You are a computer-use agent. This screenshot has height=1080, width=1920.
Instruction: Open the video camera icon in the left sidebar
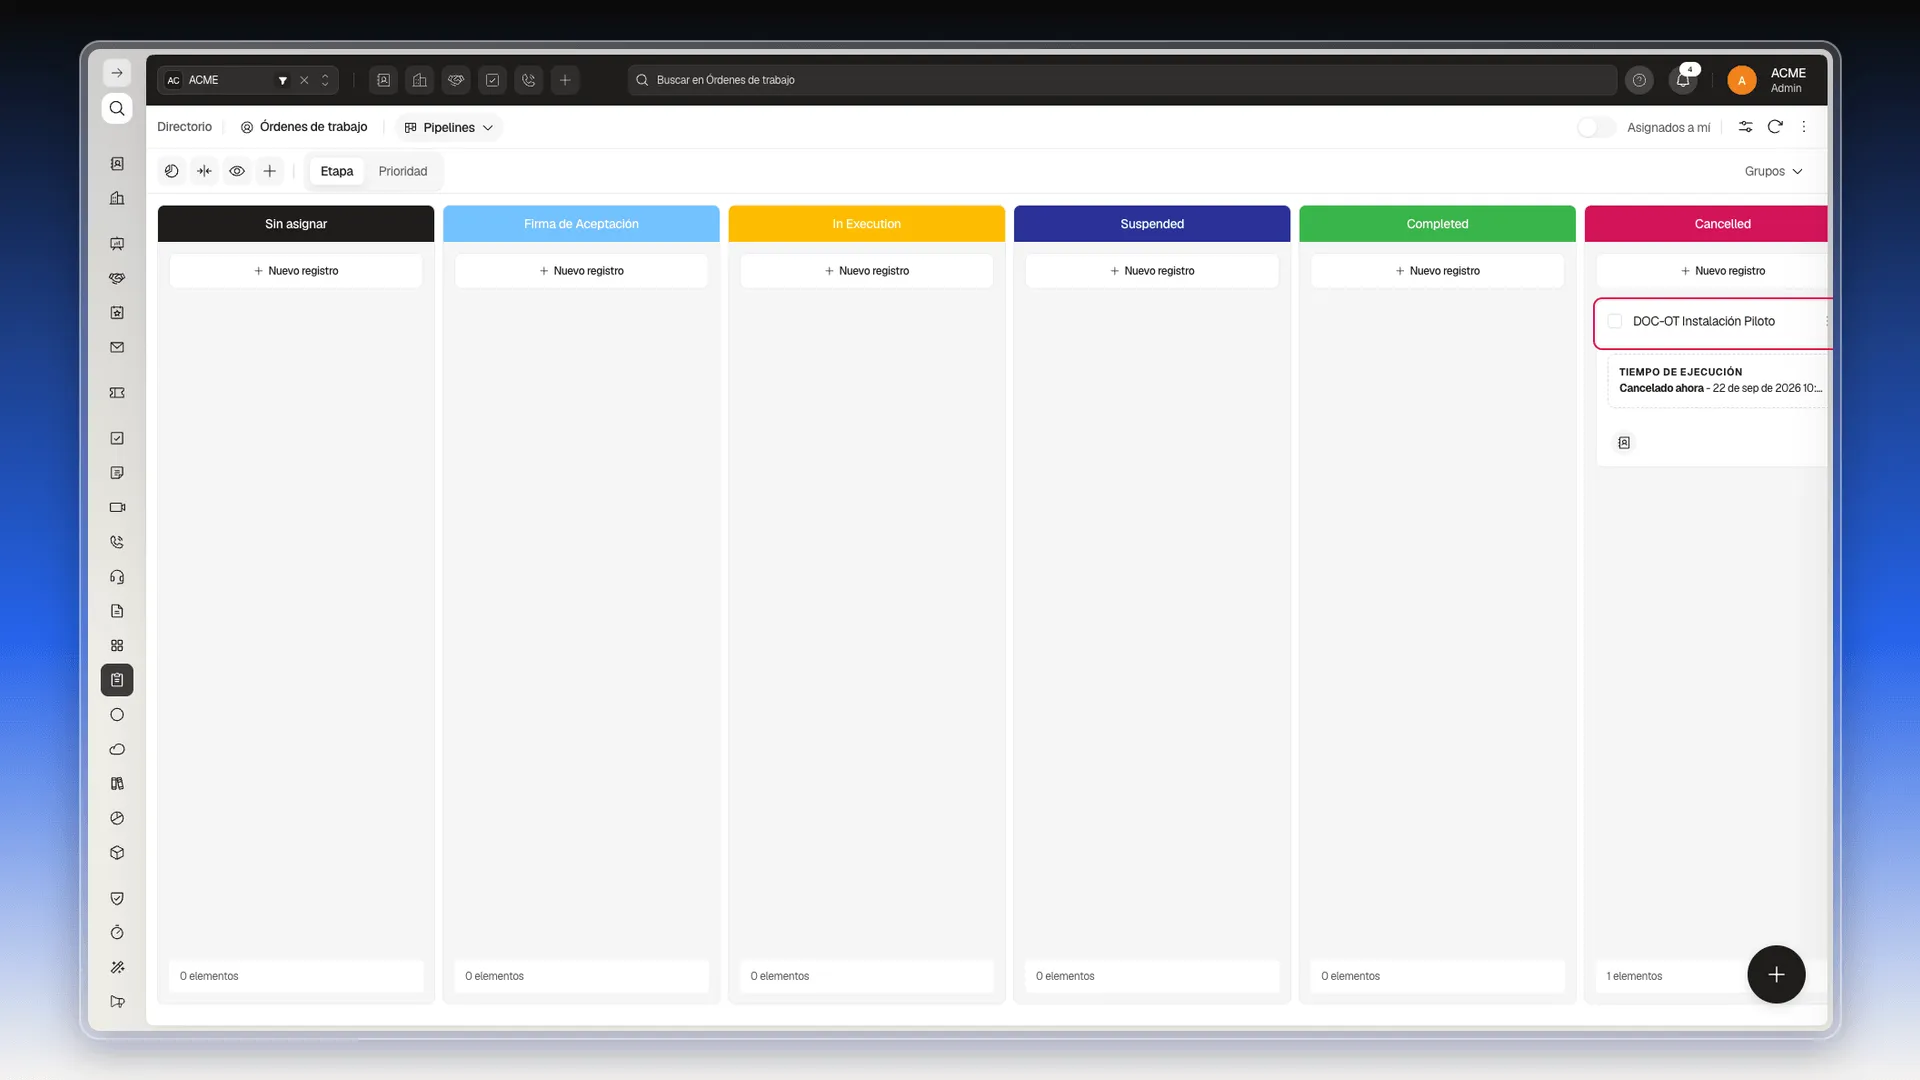tap(117, 507)
